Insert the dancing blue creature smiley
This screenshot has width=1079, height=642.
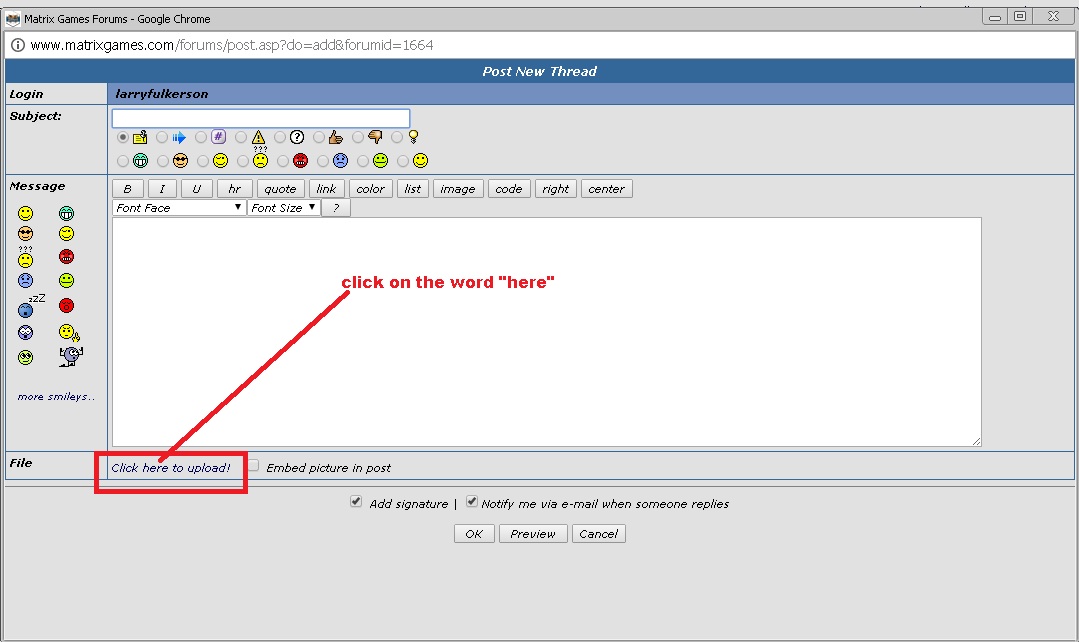[x=71, y=356]
